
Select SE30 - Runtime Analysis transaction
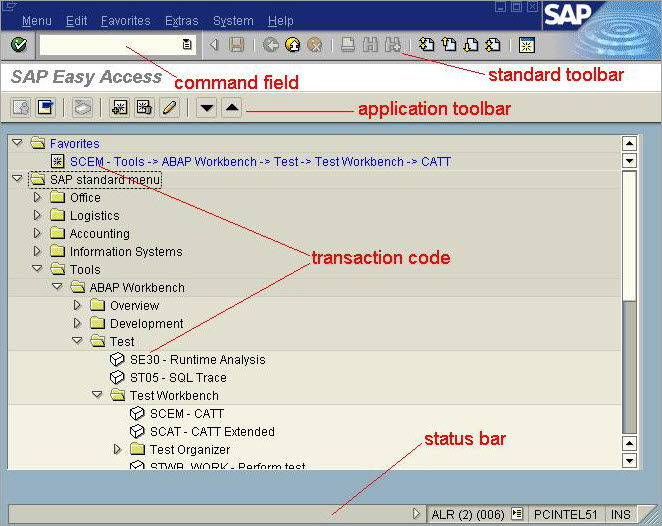point(198,360)
